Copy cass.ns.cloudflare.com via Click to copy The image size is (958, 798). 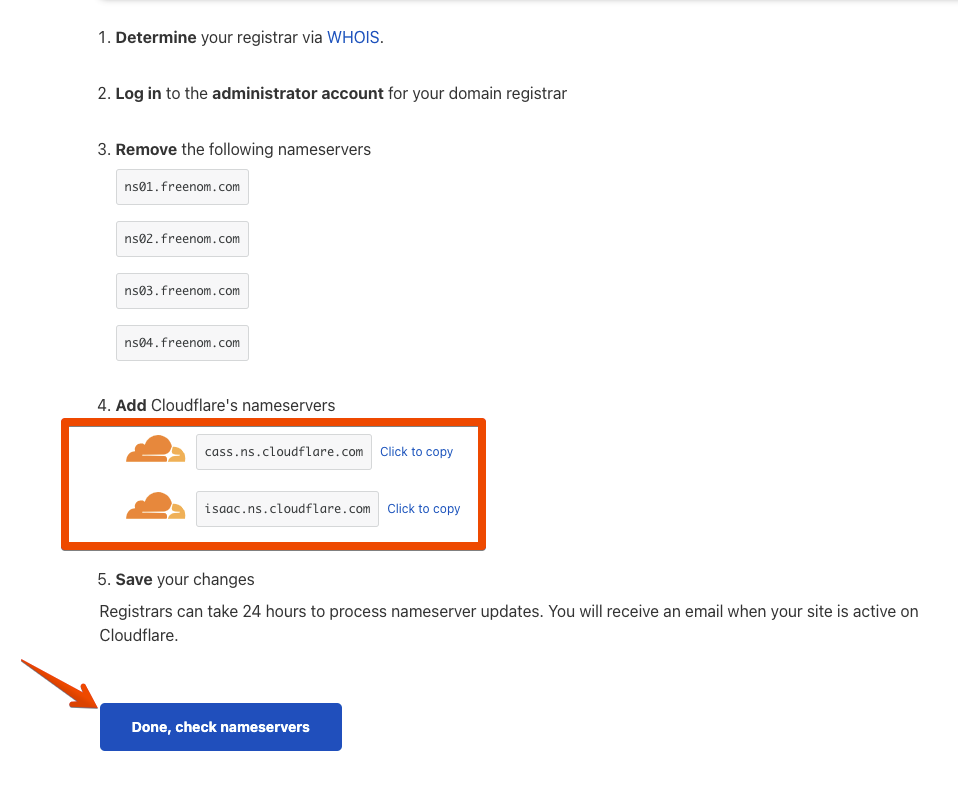click(x=416, y=452)
